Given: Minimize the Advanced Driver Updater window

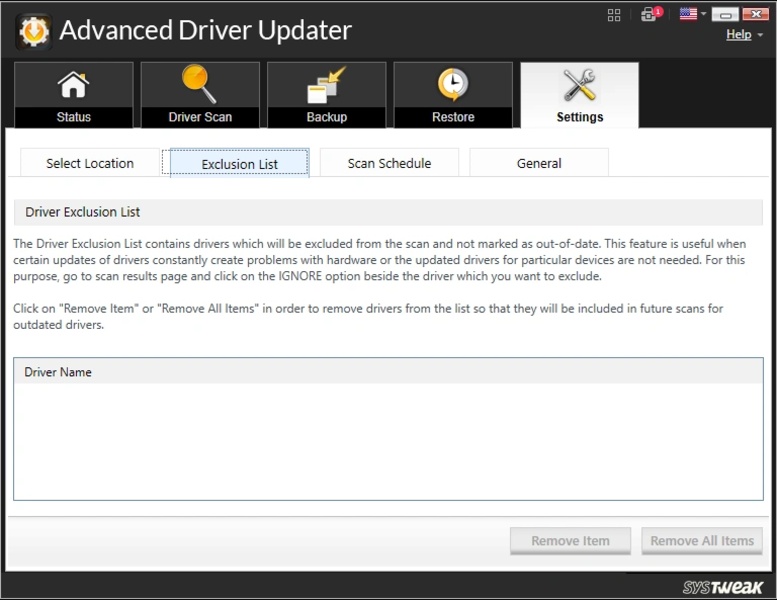Looking at the screenshot, I should click(x=726, y=15).
